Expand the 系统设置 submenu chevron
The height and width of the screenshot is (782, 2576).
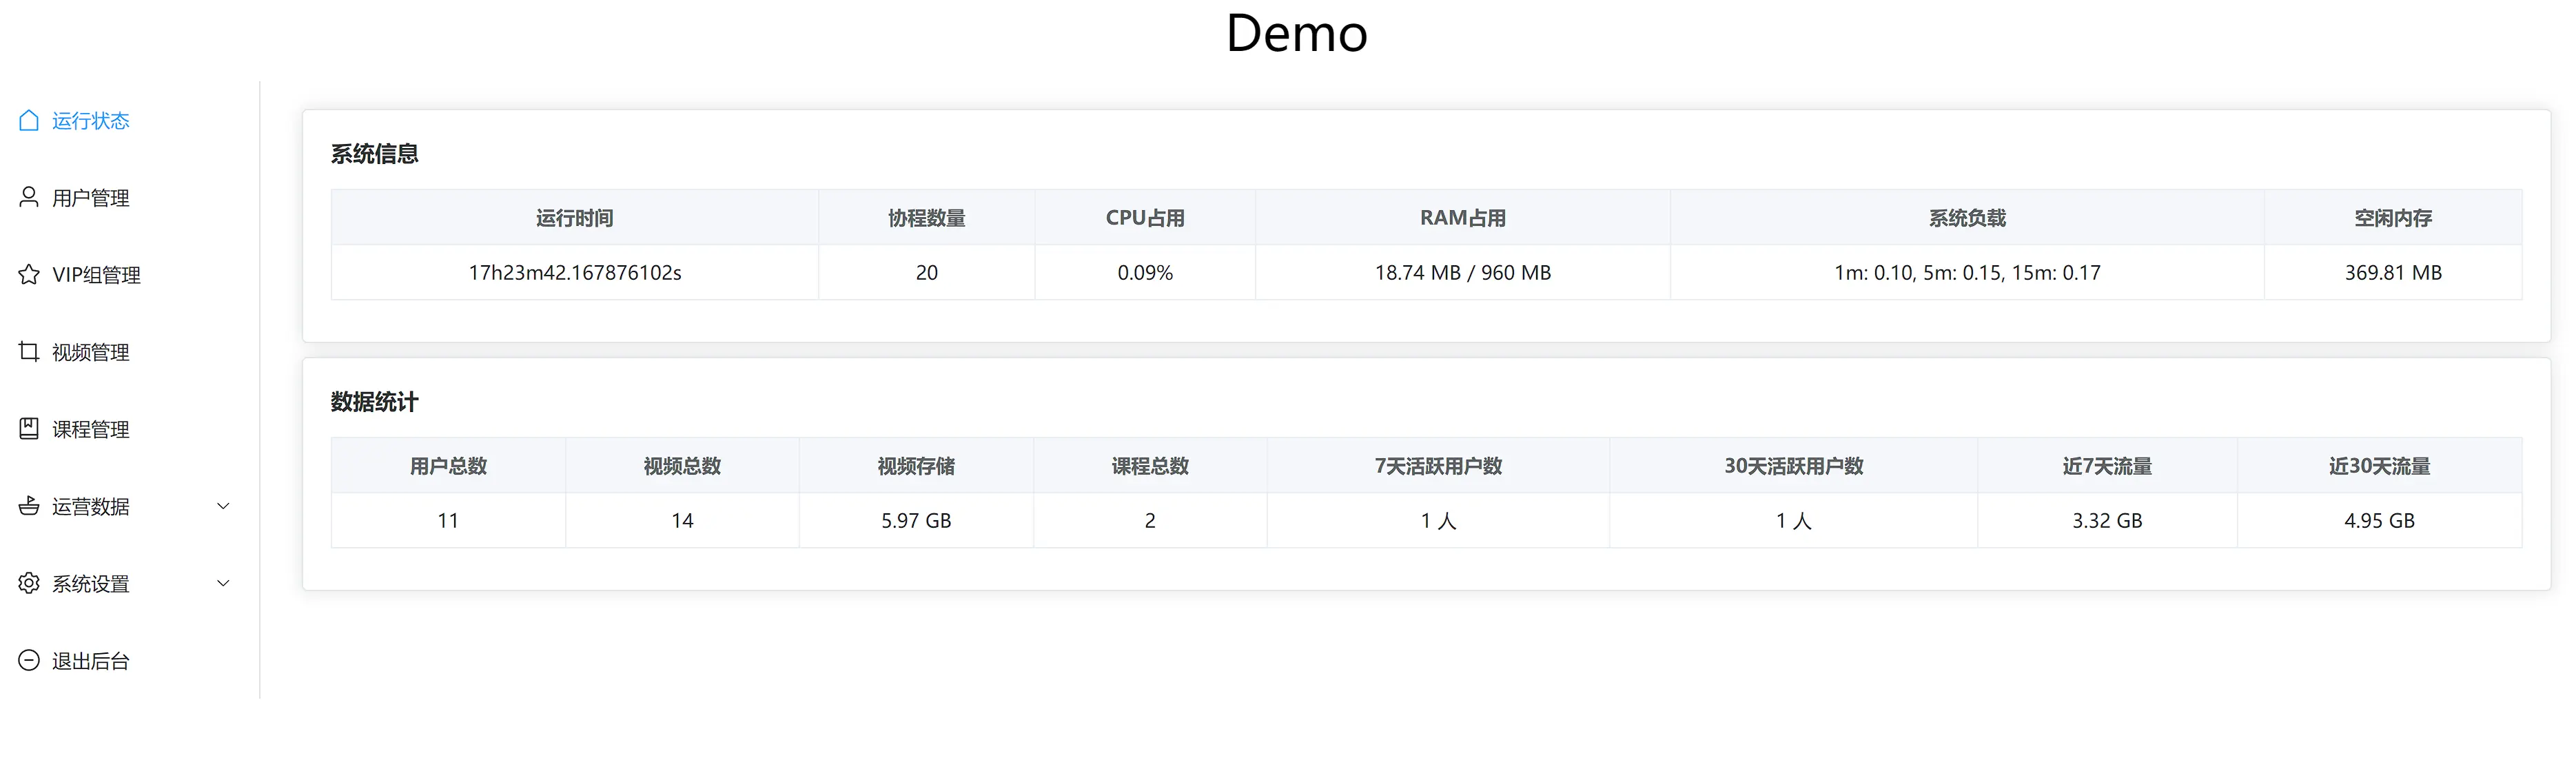coord(224,583)
